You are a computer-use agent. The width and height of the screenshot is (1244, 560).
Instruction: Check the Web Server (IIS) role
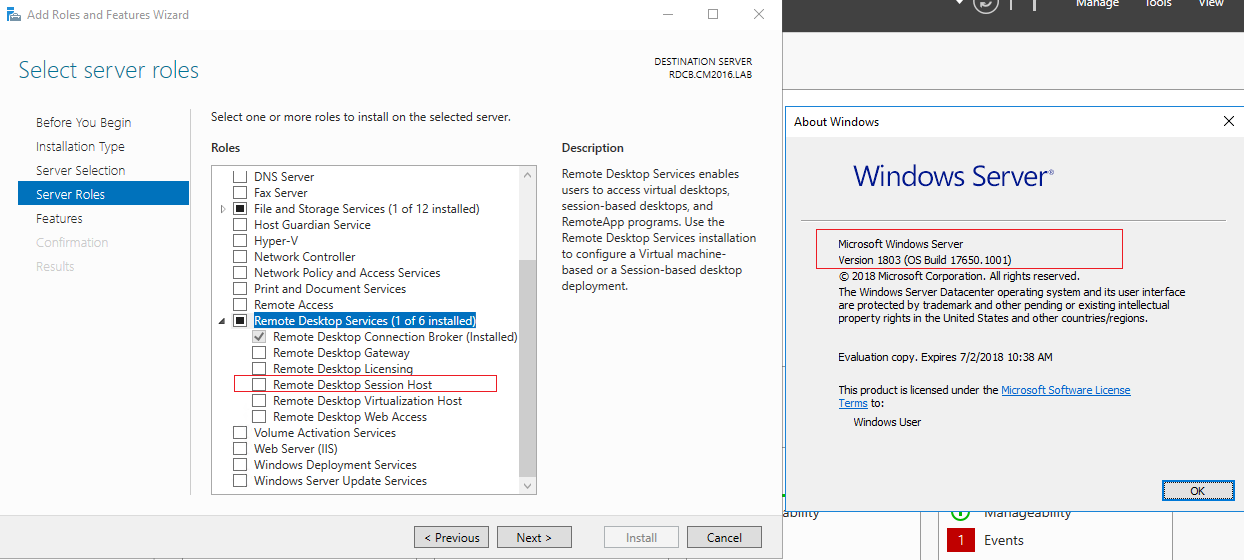point(240,449)
